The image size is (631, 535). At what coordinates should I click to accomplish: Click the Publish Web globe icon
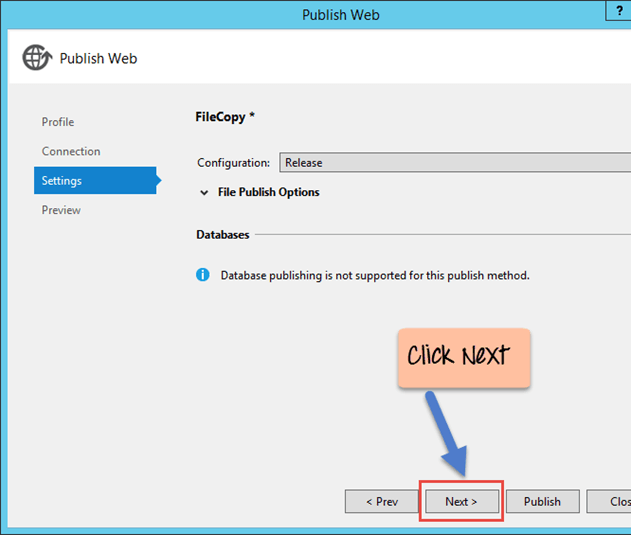36,58
